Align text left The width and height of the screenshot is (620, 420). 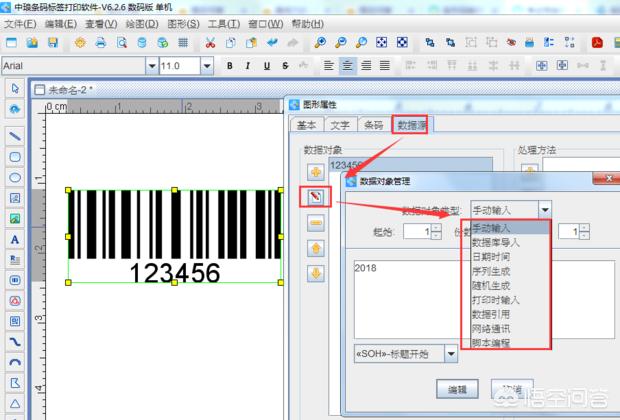328,66
